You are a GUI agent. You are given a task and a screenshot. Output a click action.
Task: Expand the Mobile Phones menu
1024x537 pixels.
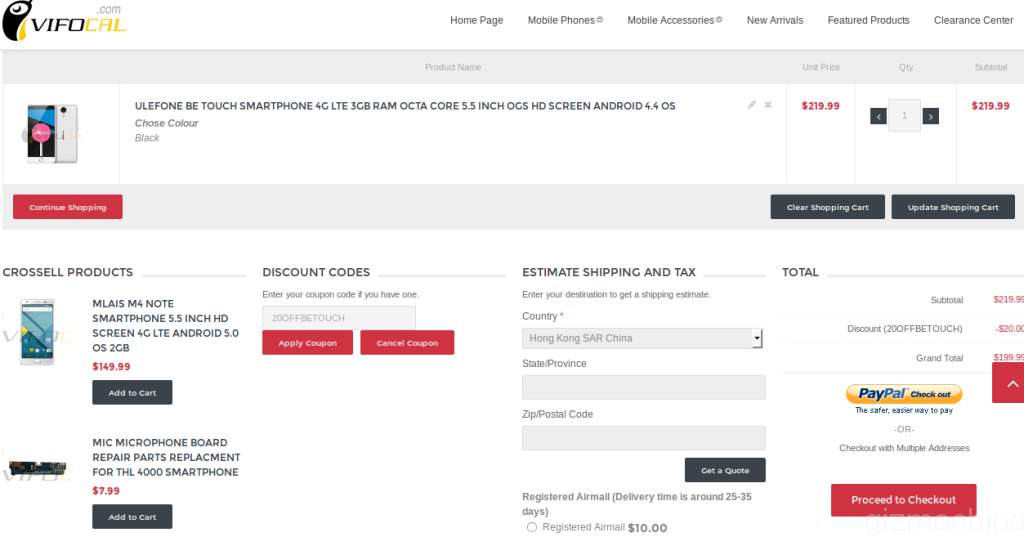[565, 20]
